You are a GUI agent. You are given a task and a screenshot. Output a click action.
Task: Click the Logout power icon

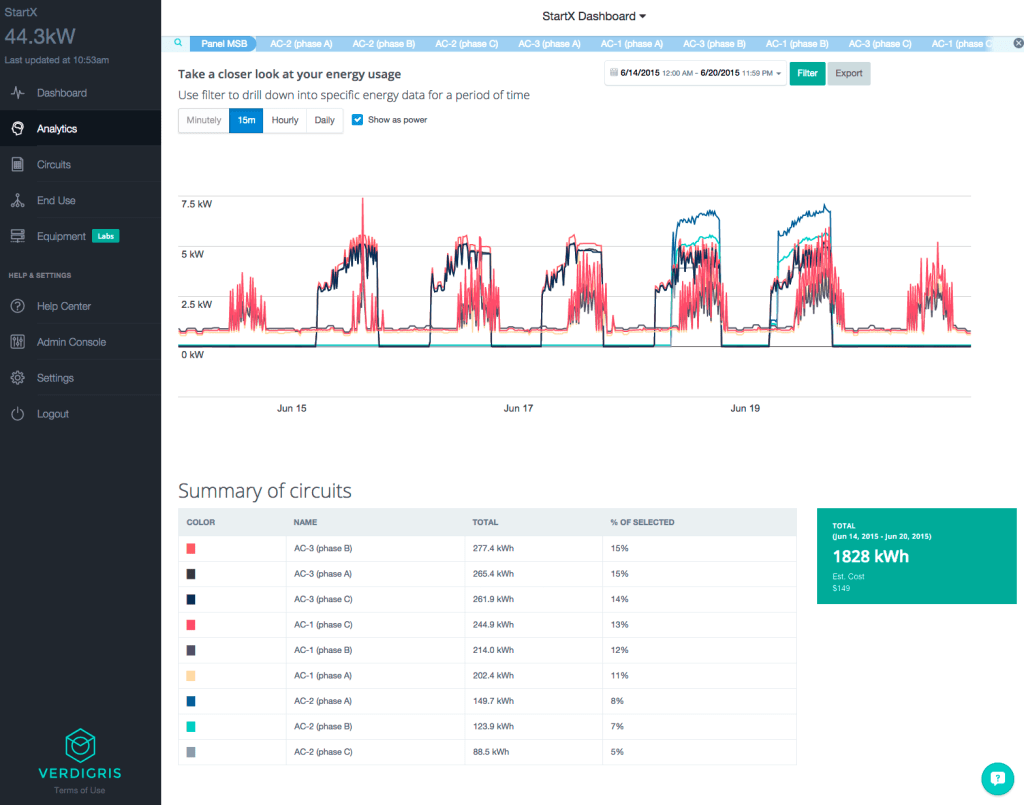(x=17, y=414)
